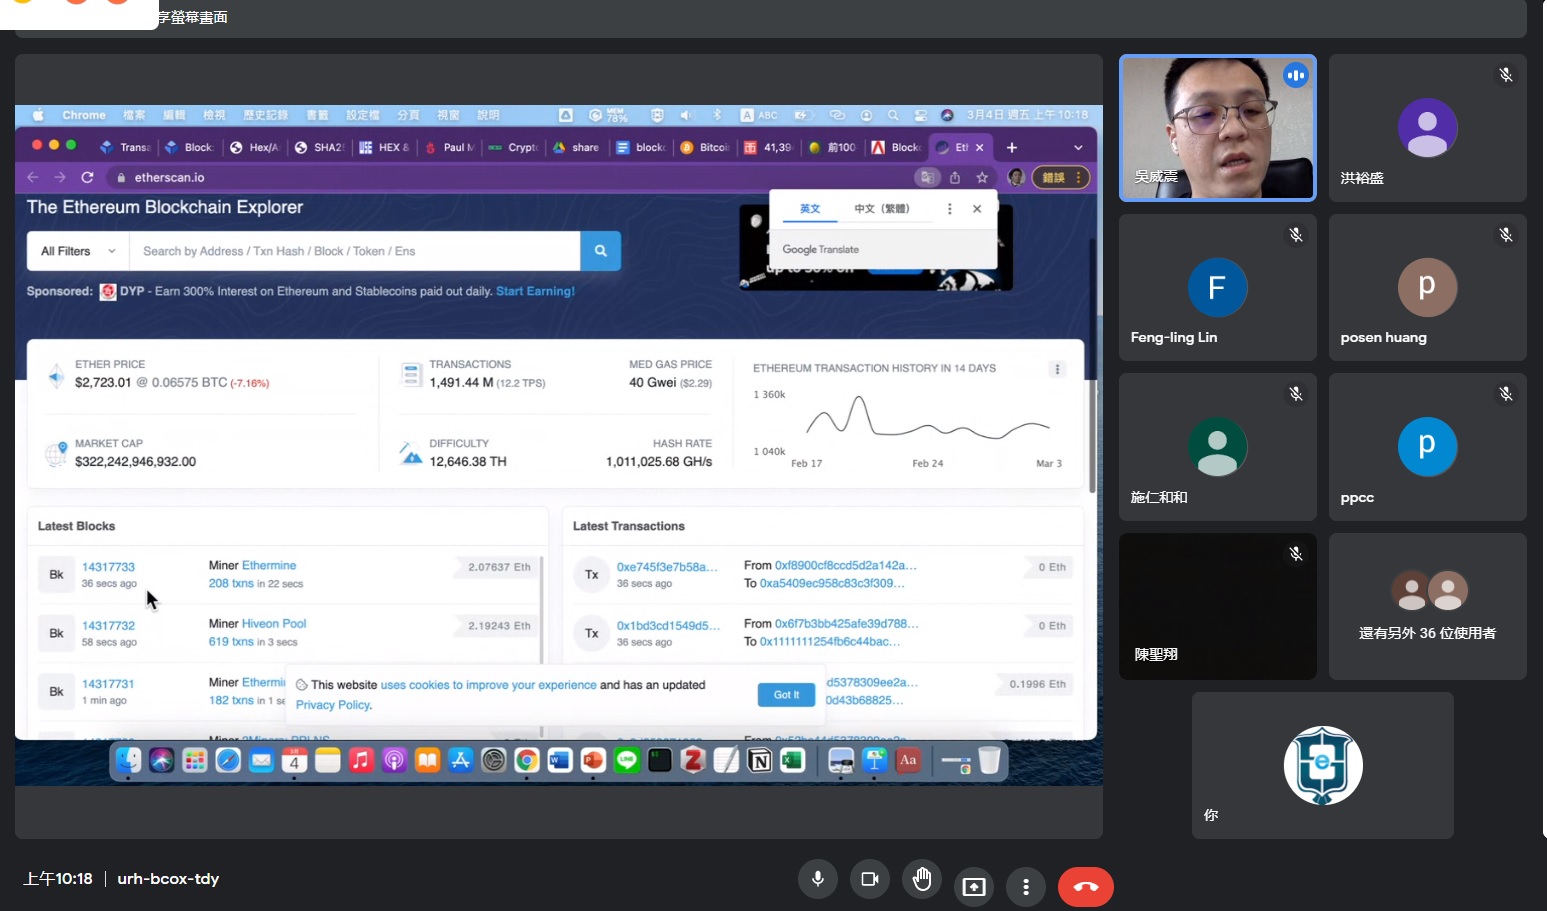This screenshot has height=911, width=1547.
Task: Leave the call with red hang-up button
Action: tap(1086, 886)
